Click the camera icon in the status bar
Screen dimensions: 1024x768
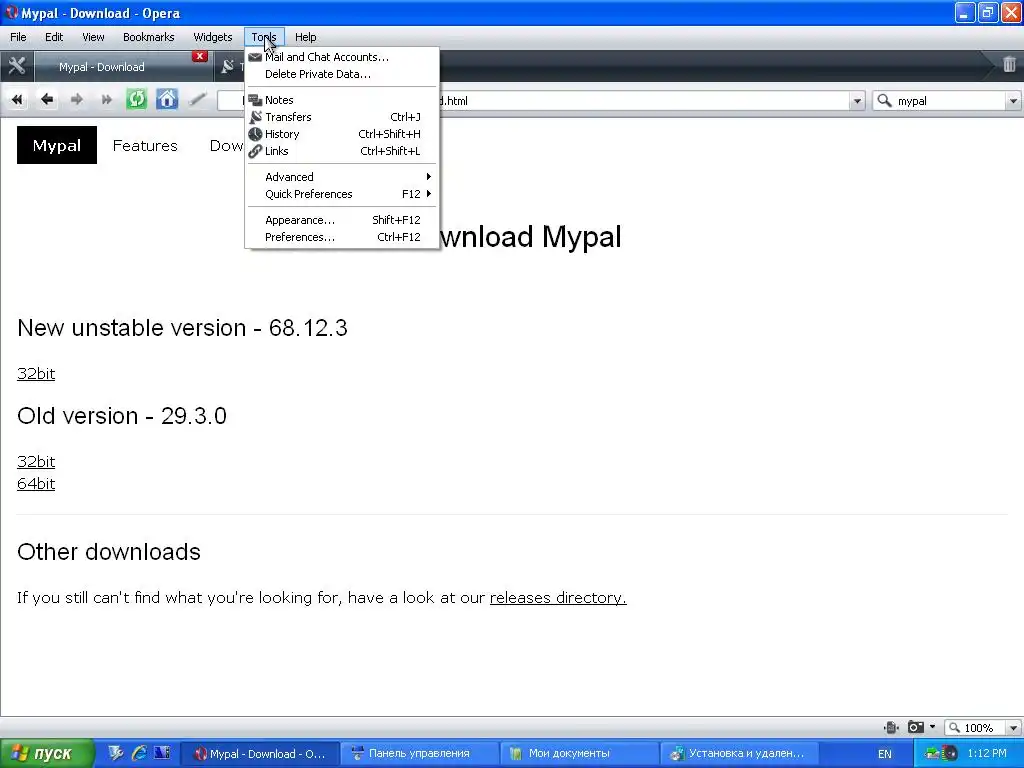pos(916,727)
